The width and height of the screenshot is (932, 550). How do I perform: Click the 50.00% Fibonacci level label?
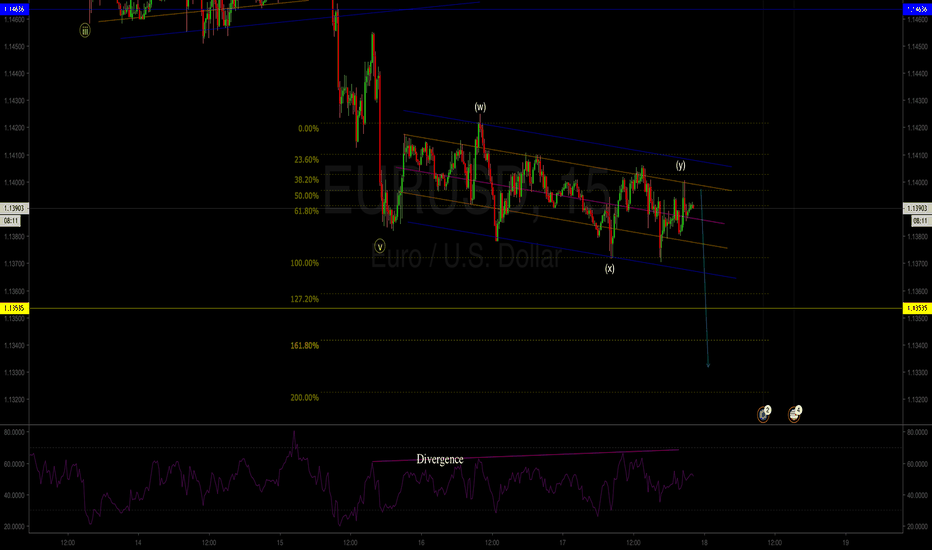307,196
